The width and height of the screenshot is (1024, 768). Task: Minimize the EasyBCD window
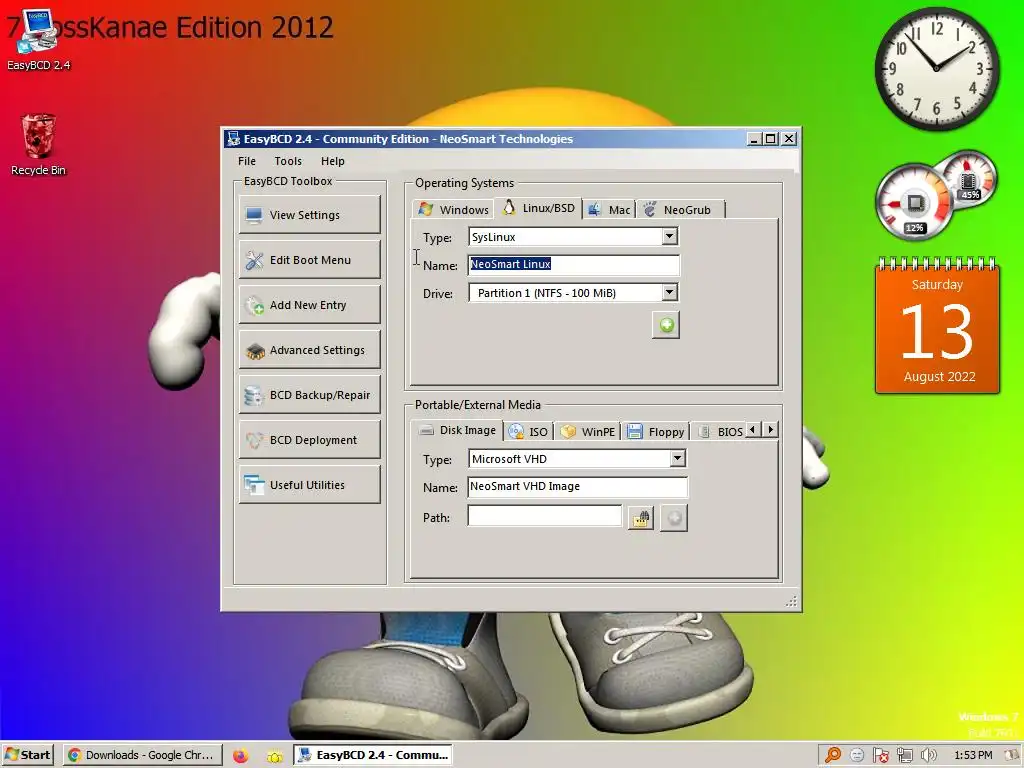754,138
